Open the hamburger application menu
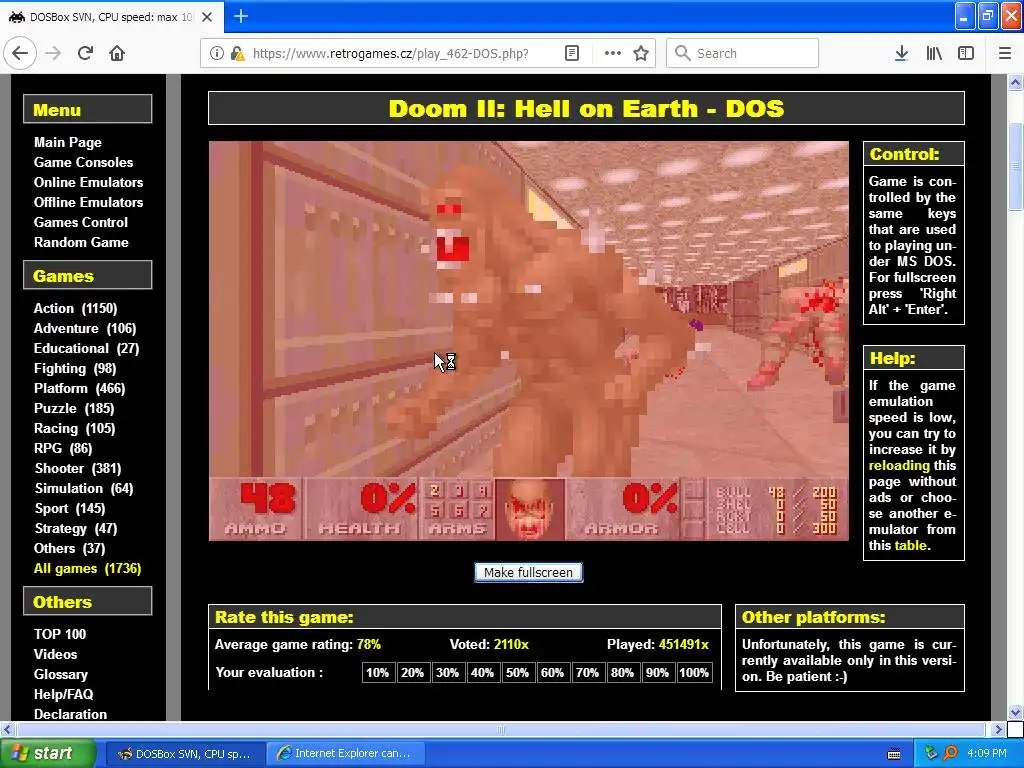This screenshot has width=1024, height=768. click(1005, 53)
